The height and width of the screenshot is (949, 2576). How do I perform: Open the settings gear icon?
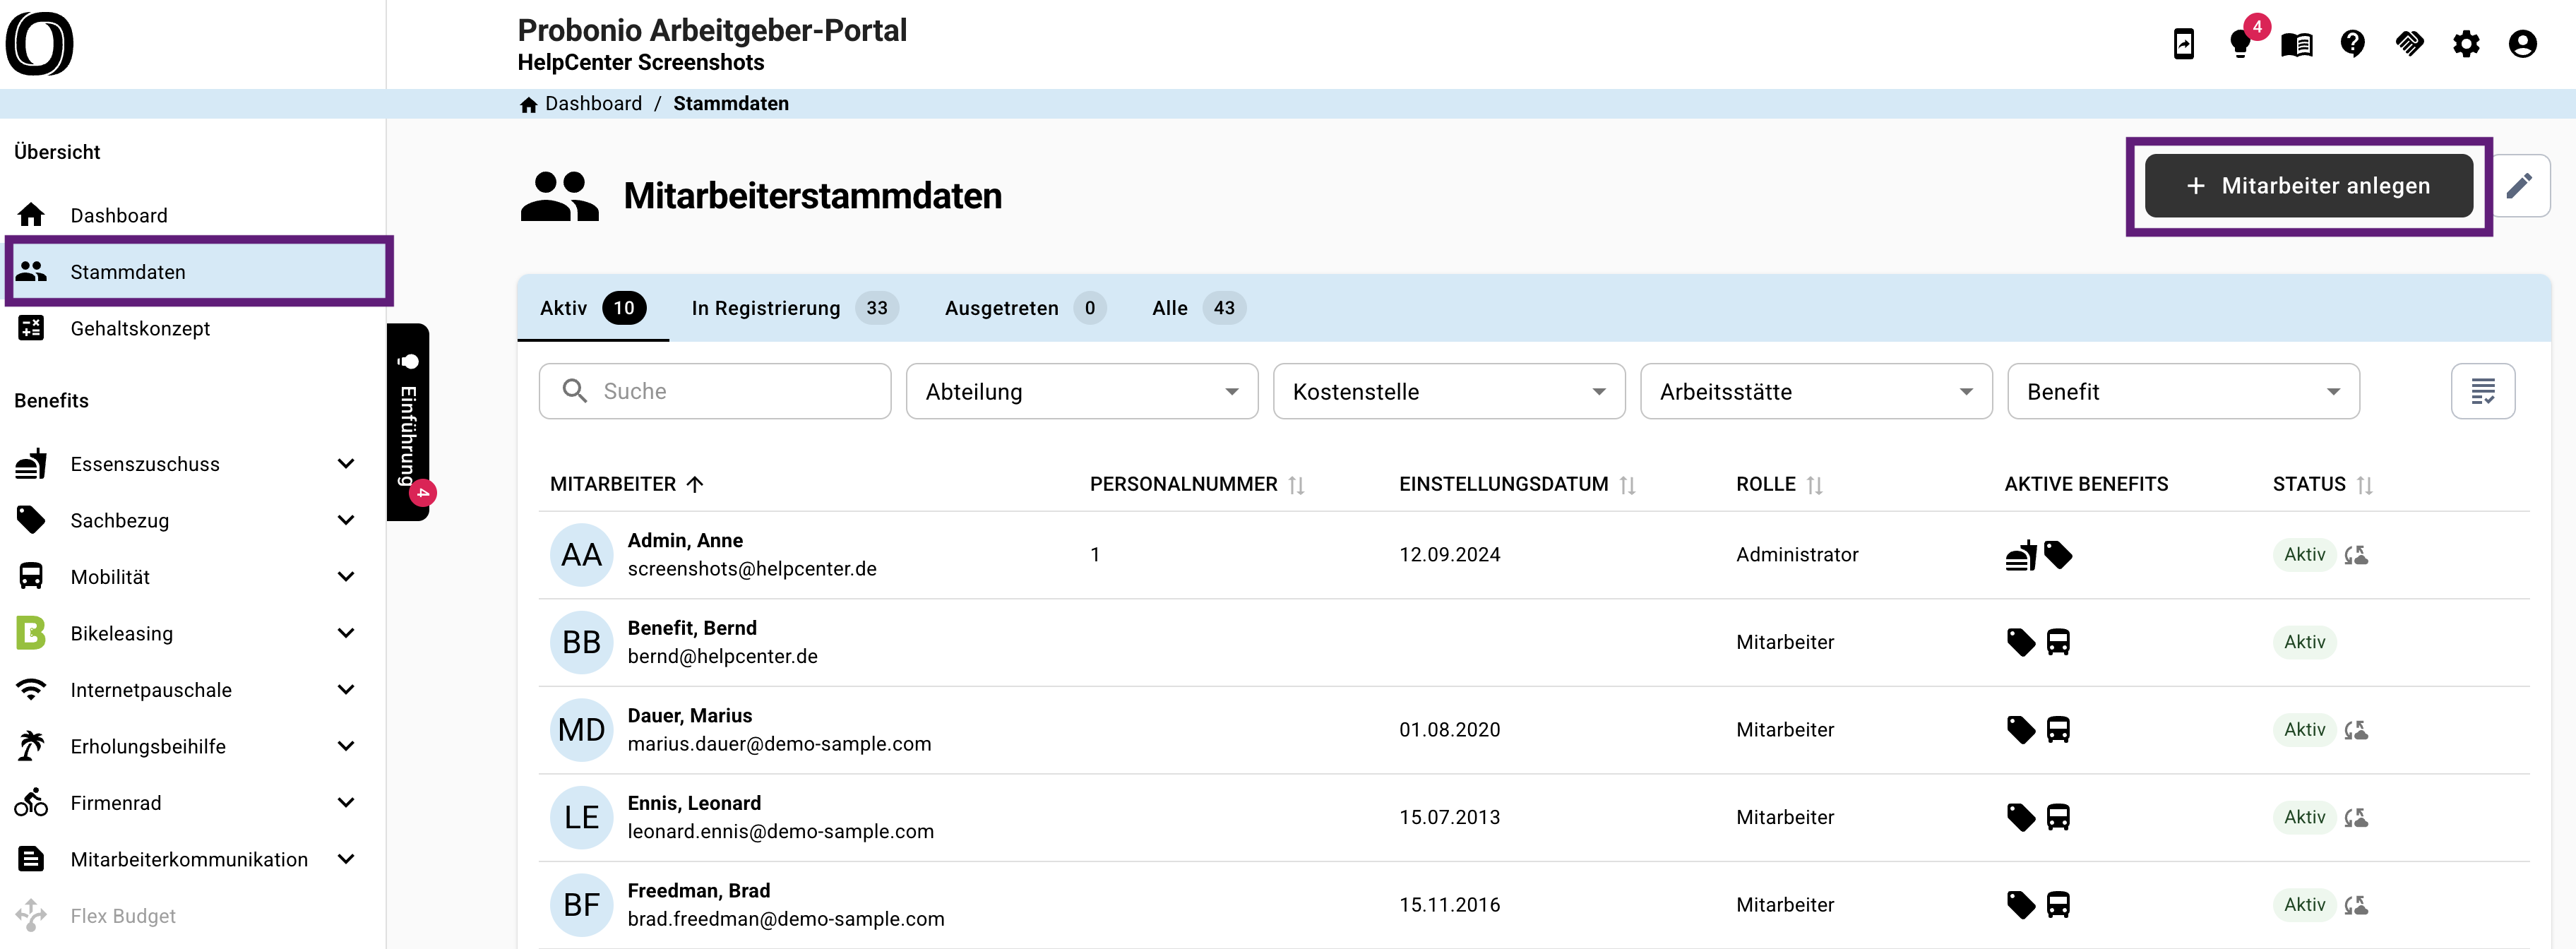2466,44
